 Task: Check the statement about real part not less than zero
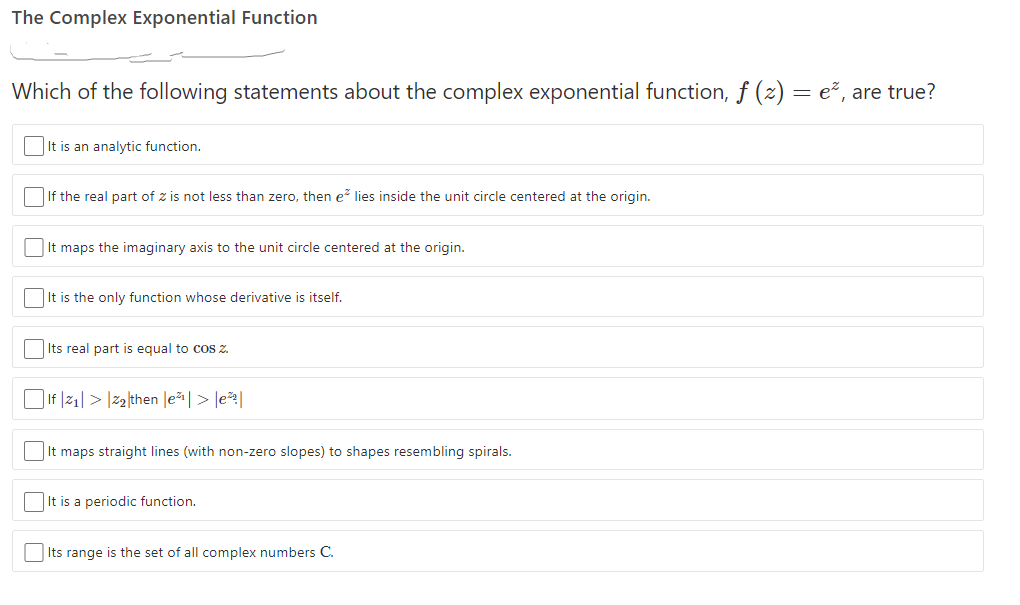coord(33,196)
